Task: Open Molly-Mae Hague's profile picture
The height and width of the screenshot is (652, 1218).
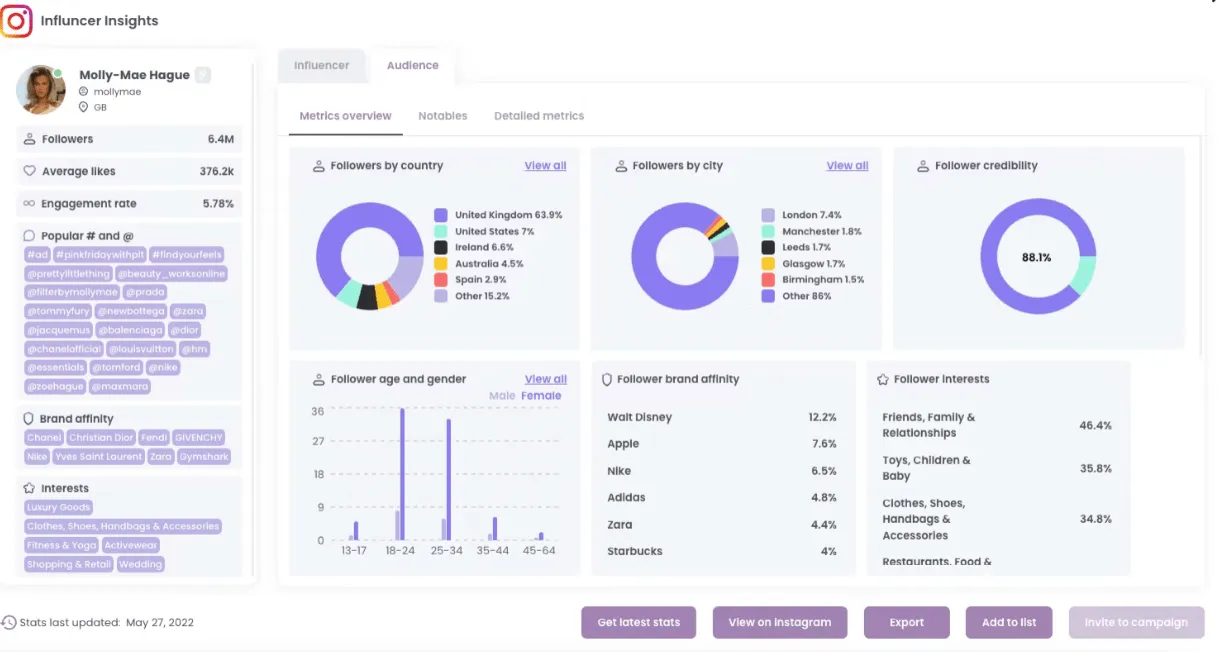Action: tap(41, 90)
